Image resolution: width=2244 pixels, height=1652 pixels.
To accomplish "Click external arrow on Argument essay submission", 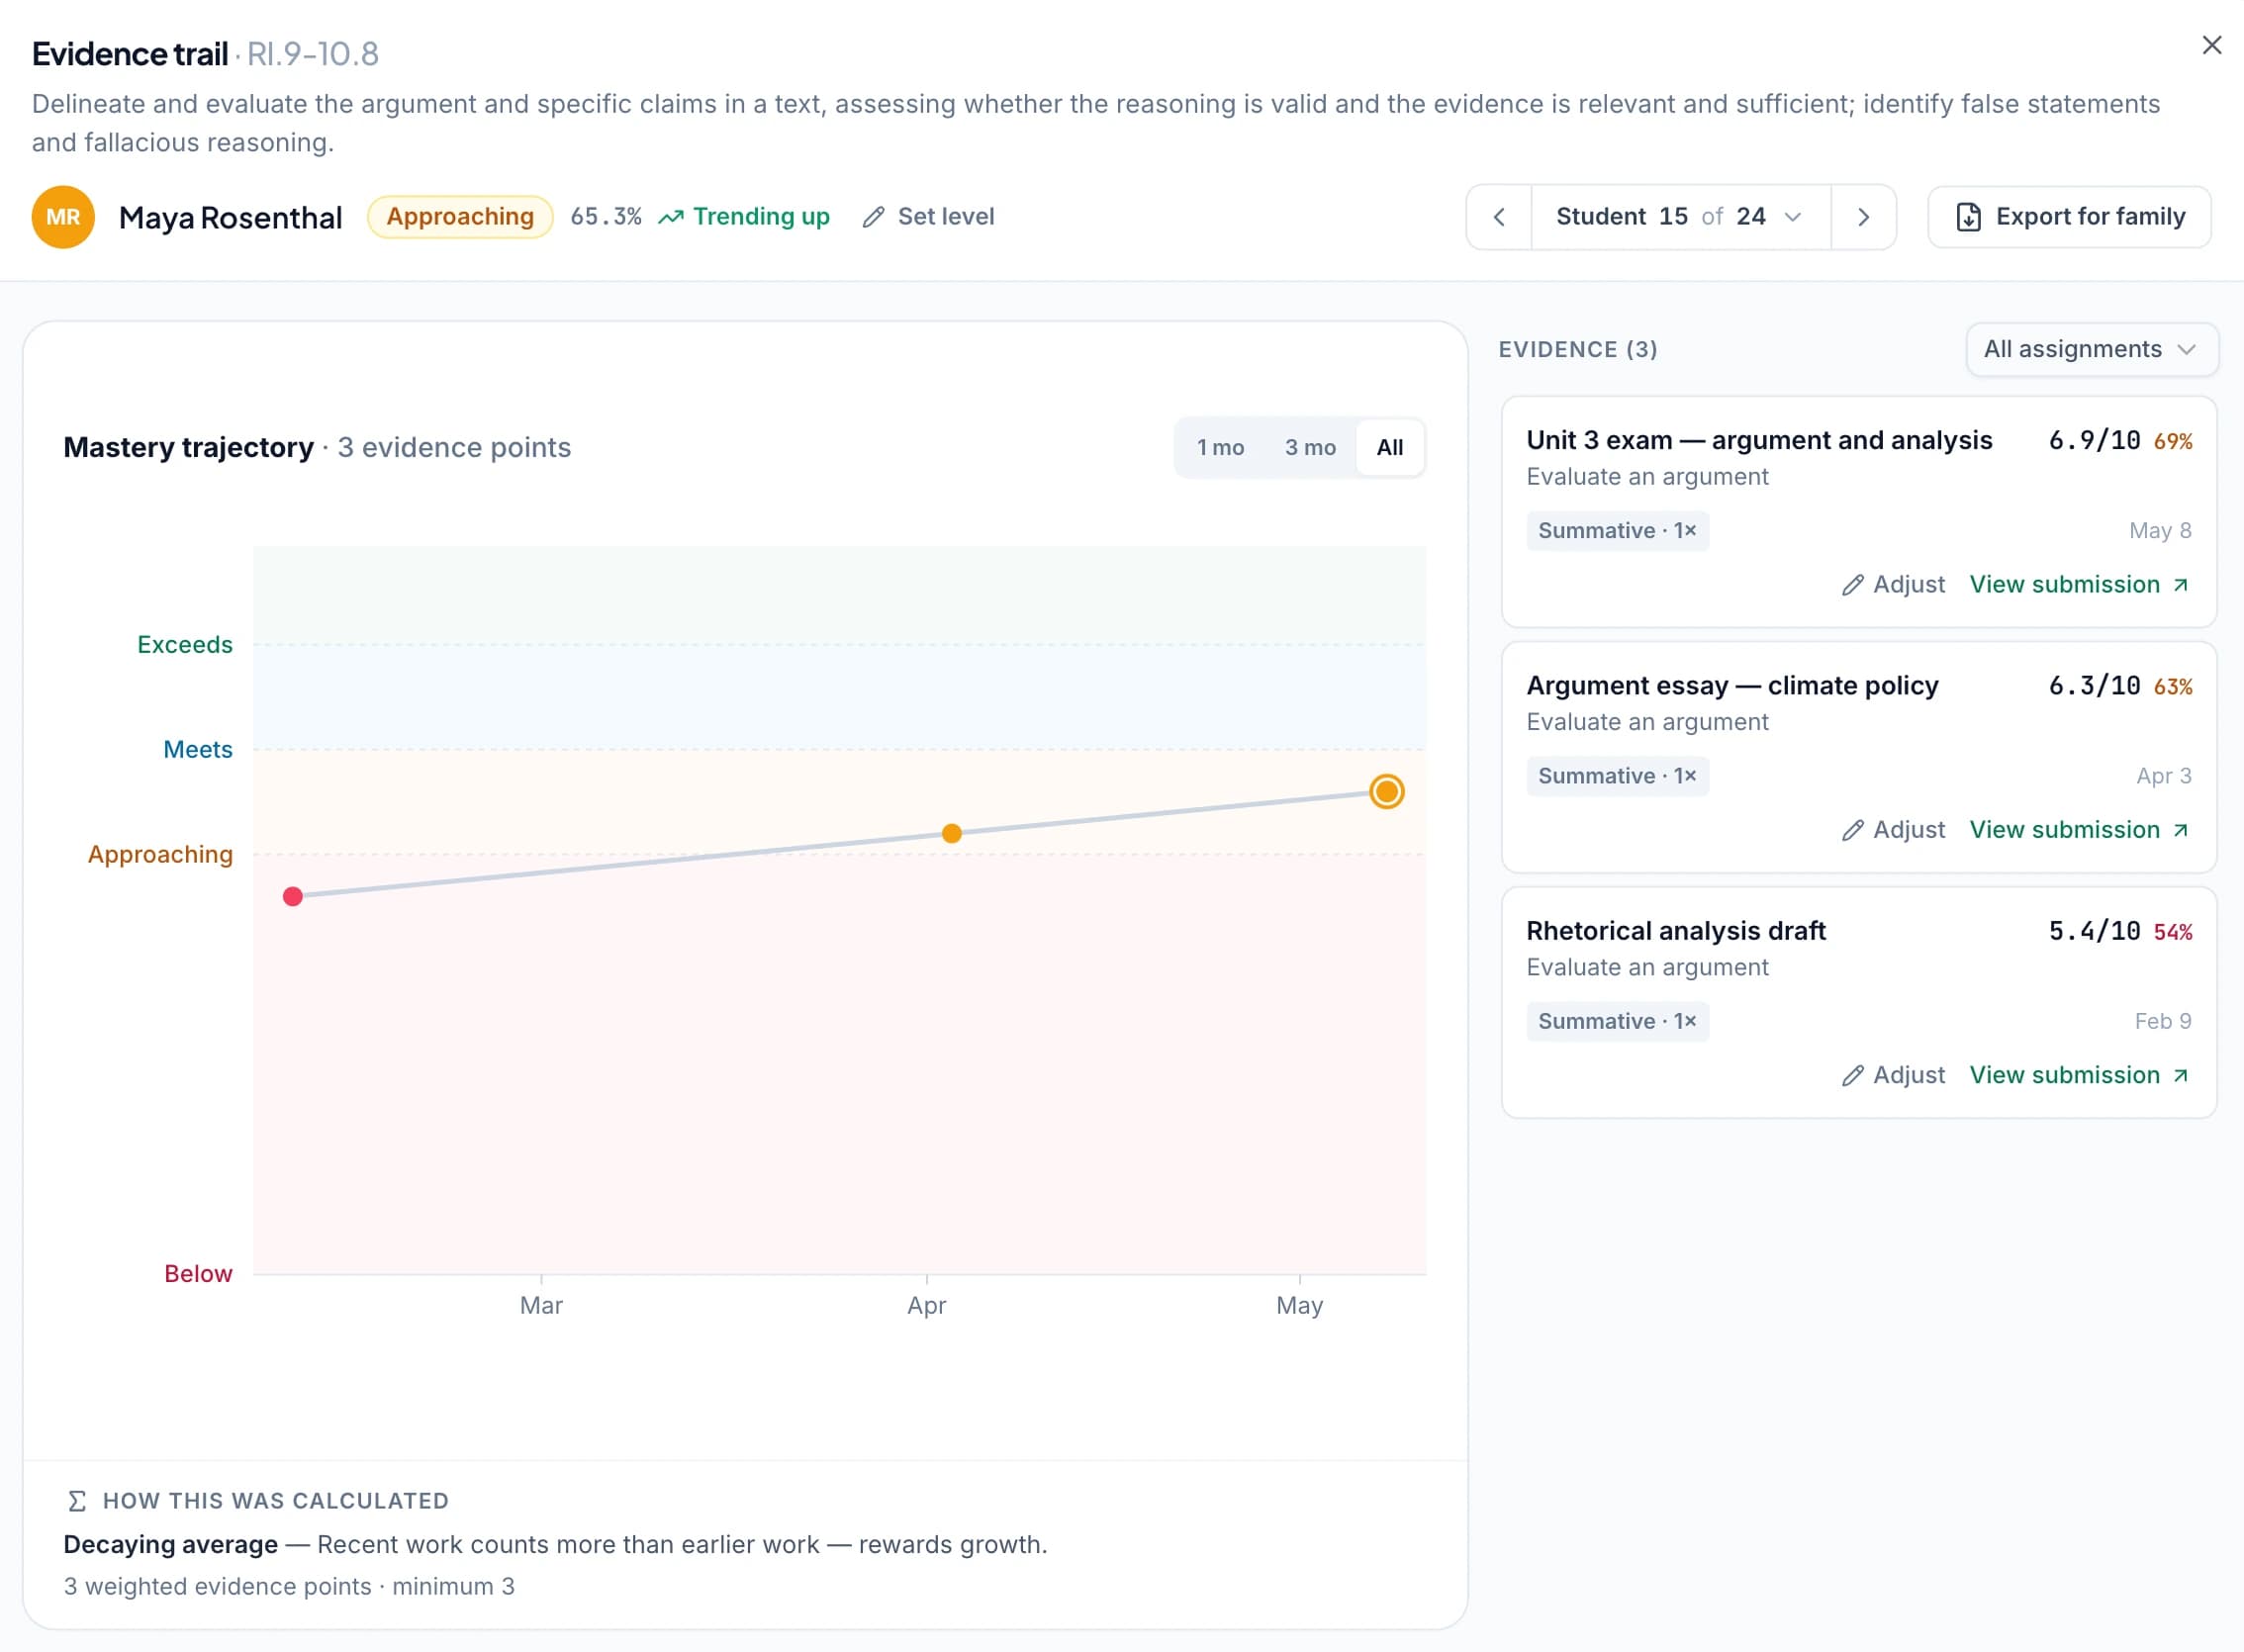I will tap(2180, 830).
